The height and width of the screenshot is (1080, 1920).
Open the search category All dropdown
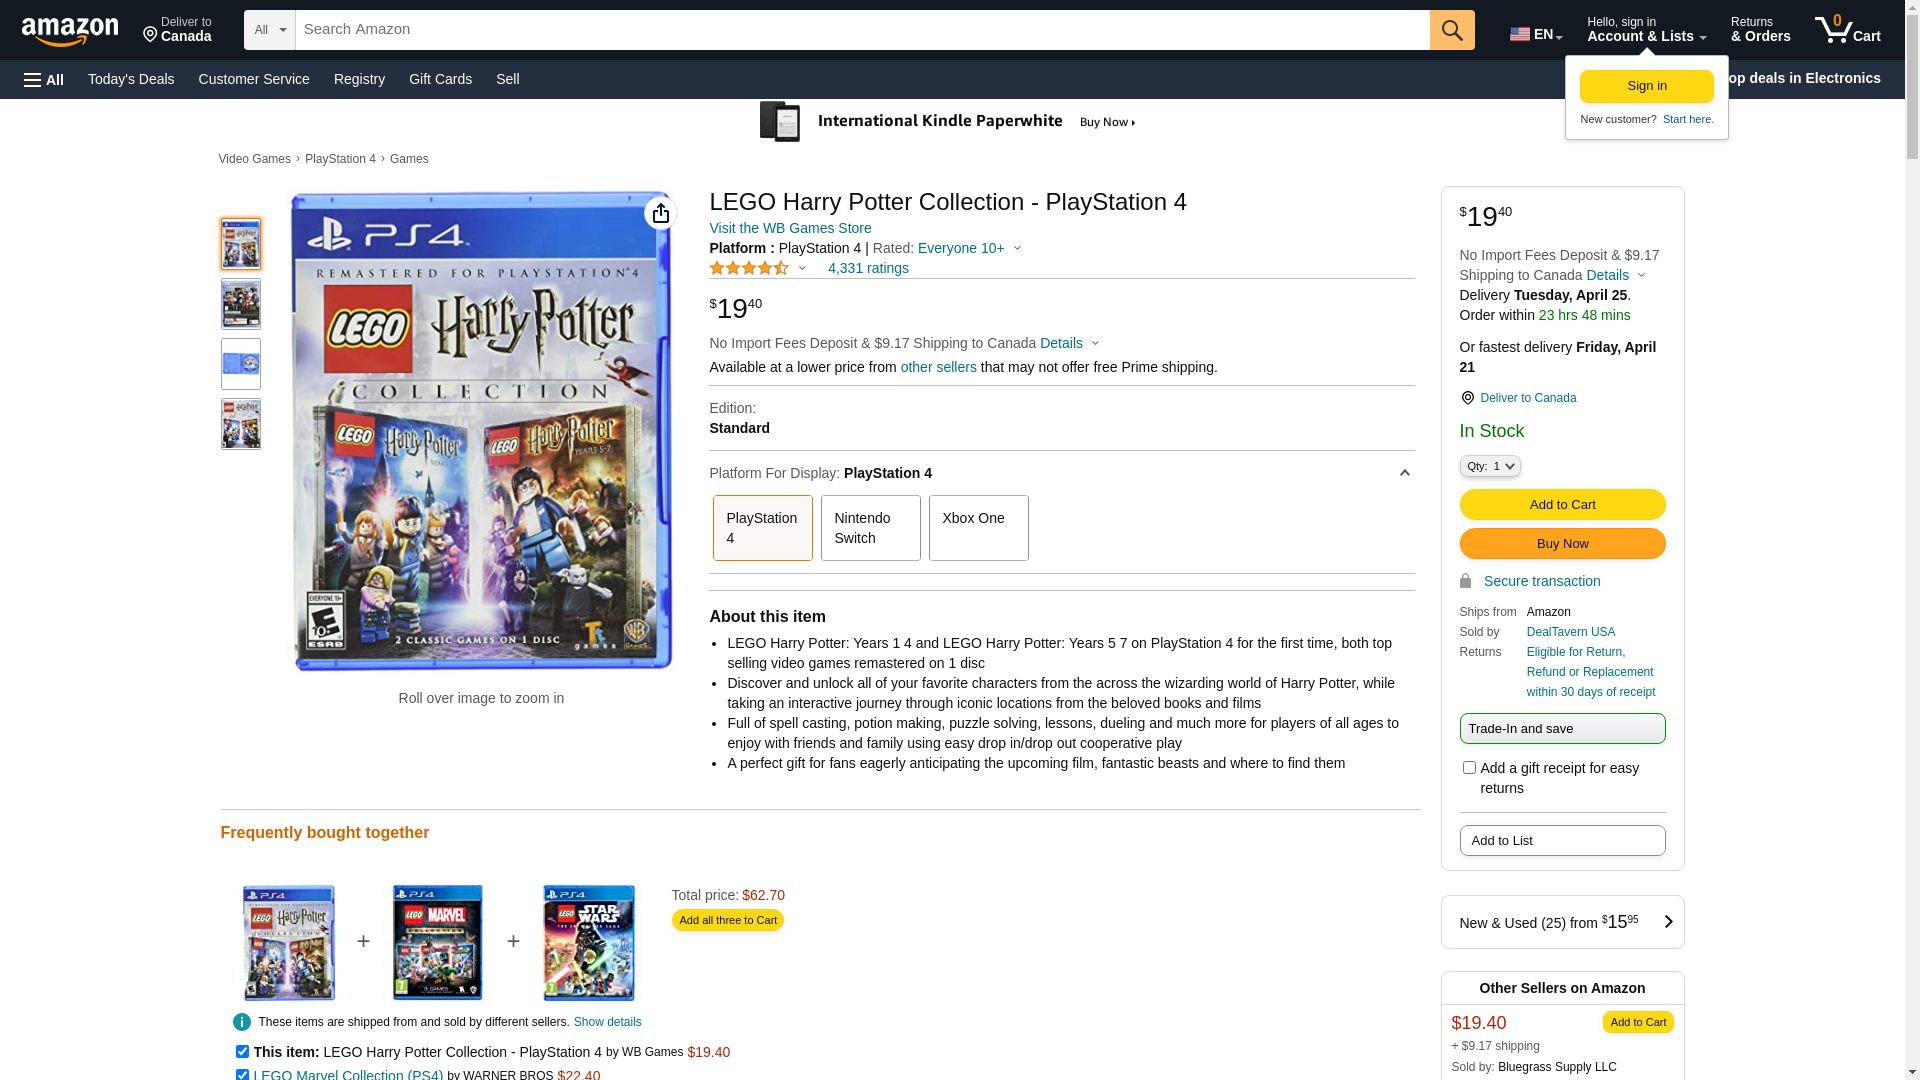coord(269,30)
